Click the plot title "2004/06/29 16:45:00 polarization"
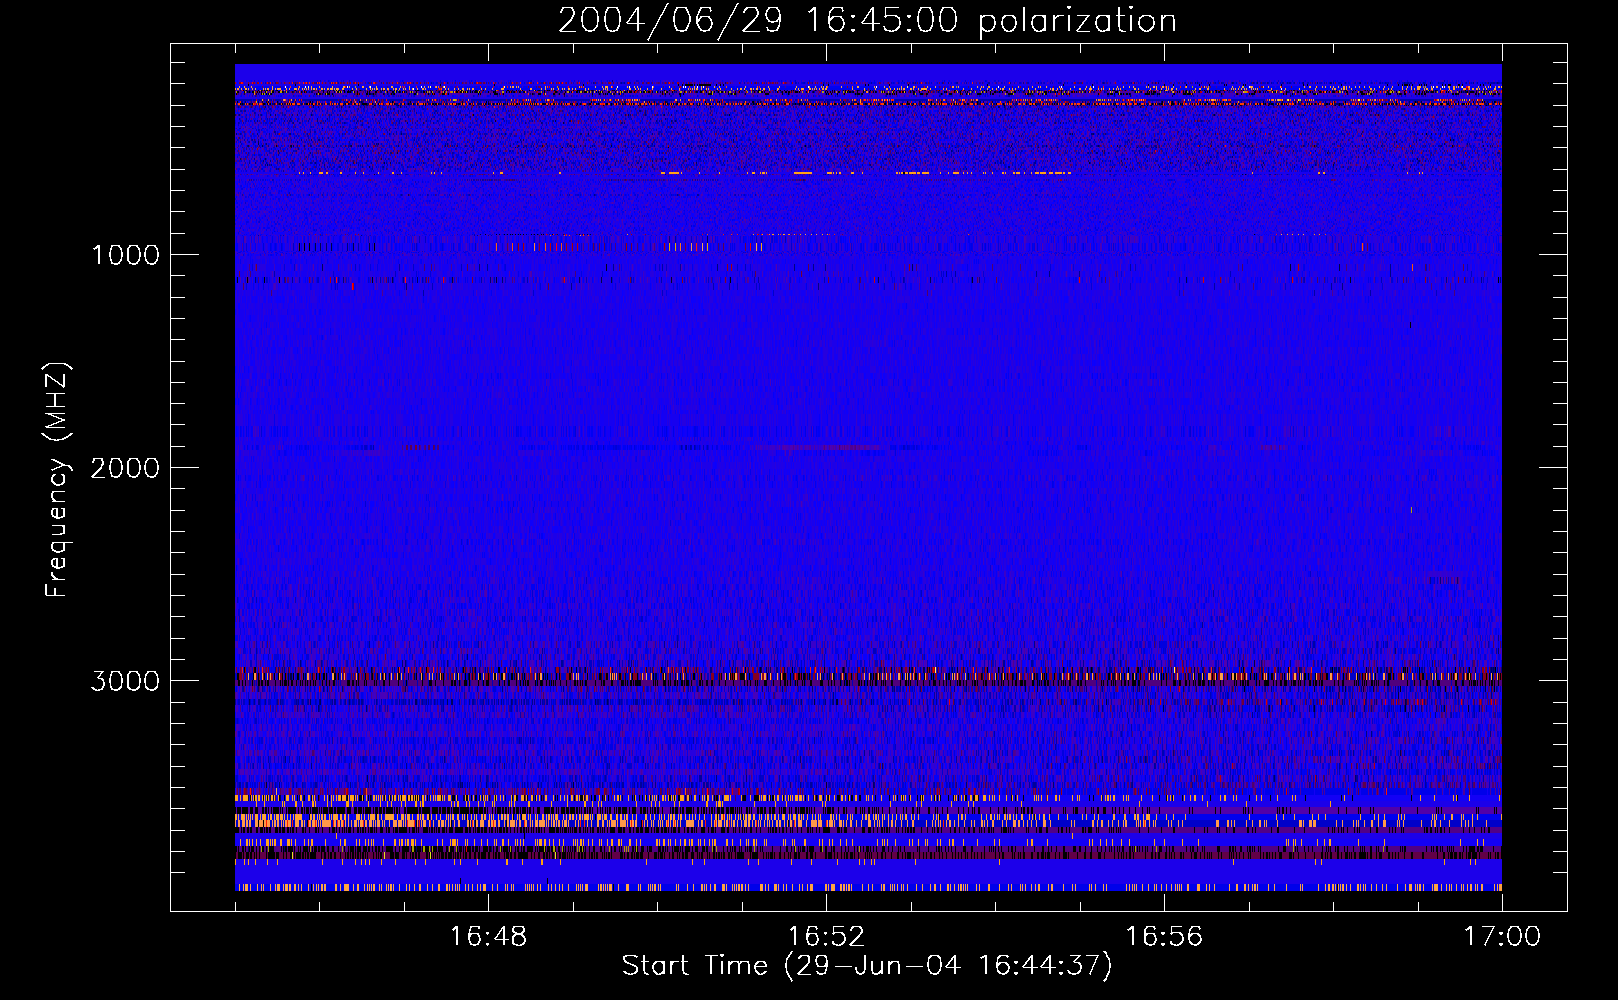This screenshot has width=1618, height=1000. 867,21
